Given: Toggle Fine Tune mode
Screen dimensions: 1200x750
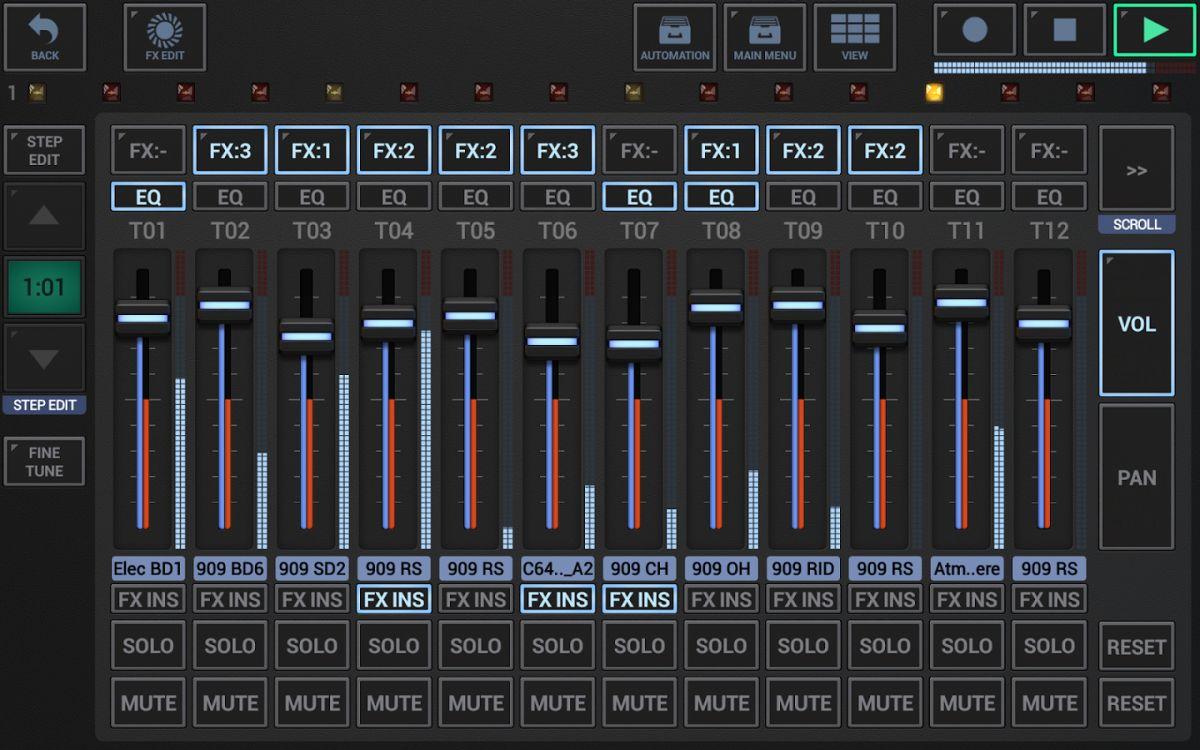Looking at the screenshot, I should click(x=44, y=461).
